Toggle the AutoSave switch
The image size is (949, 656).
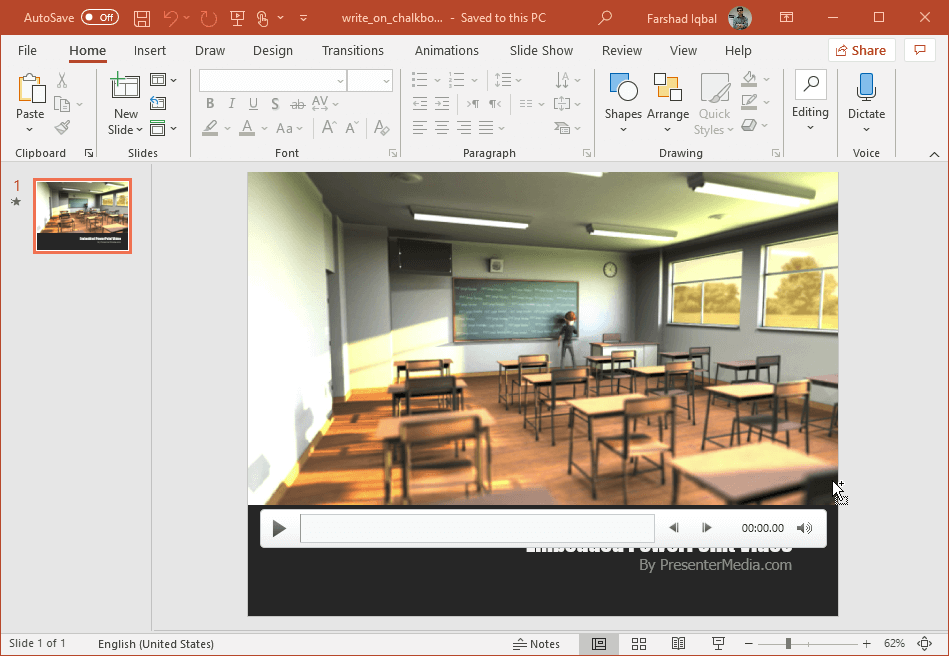point(100,18)
